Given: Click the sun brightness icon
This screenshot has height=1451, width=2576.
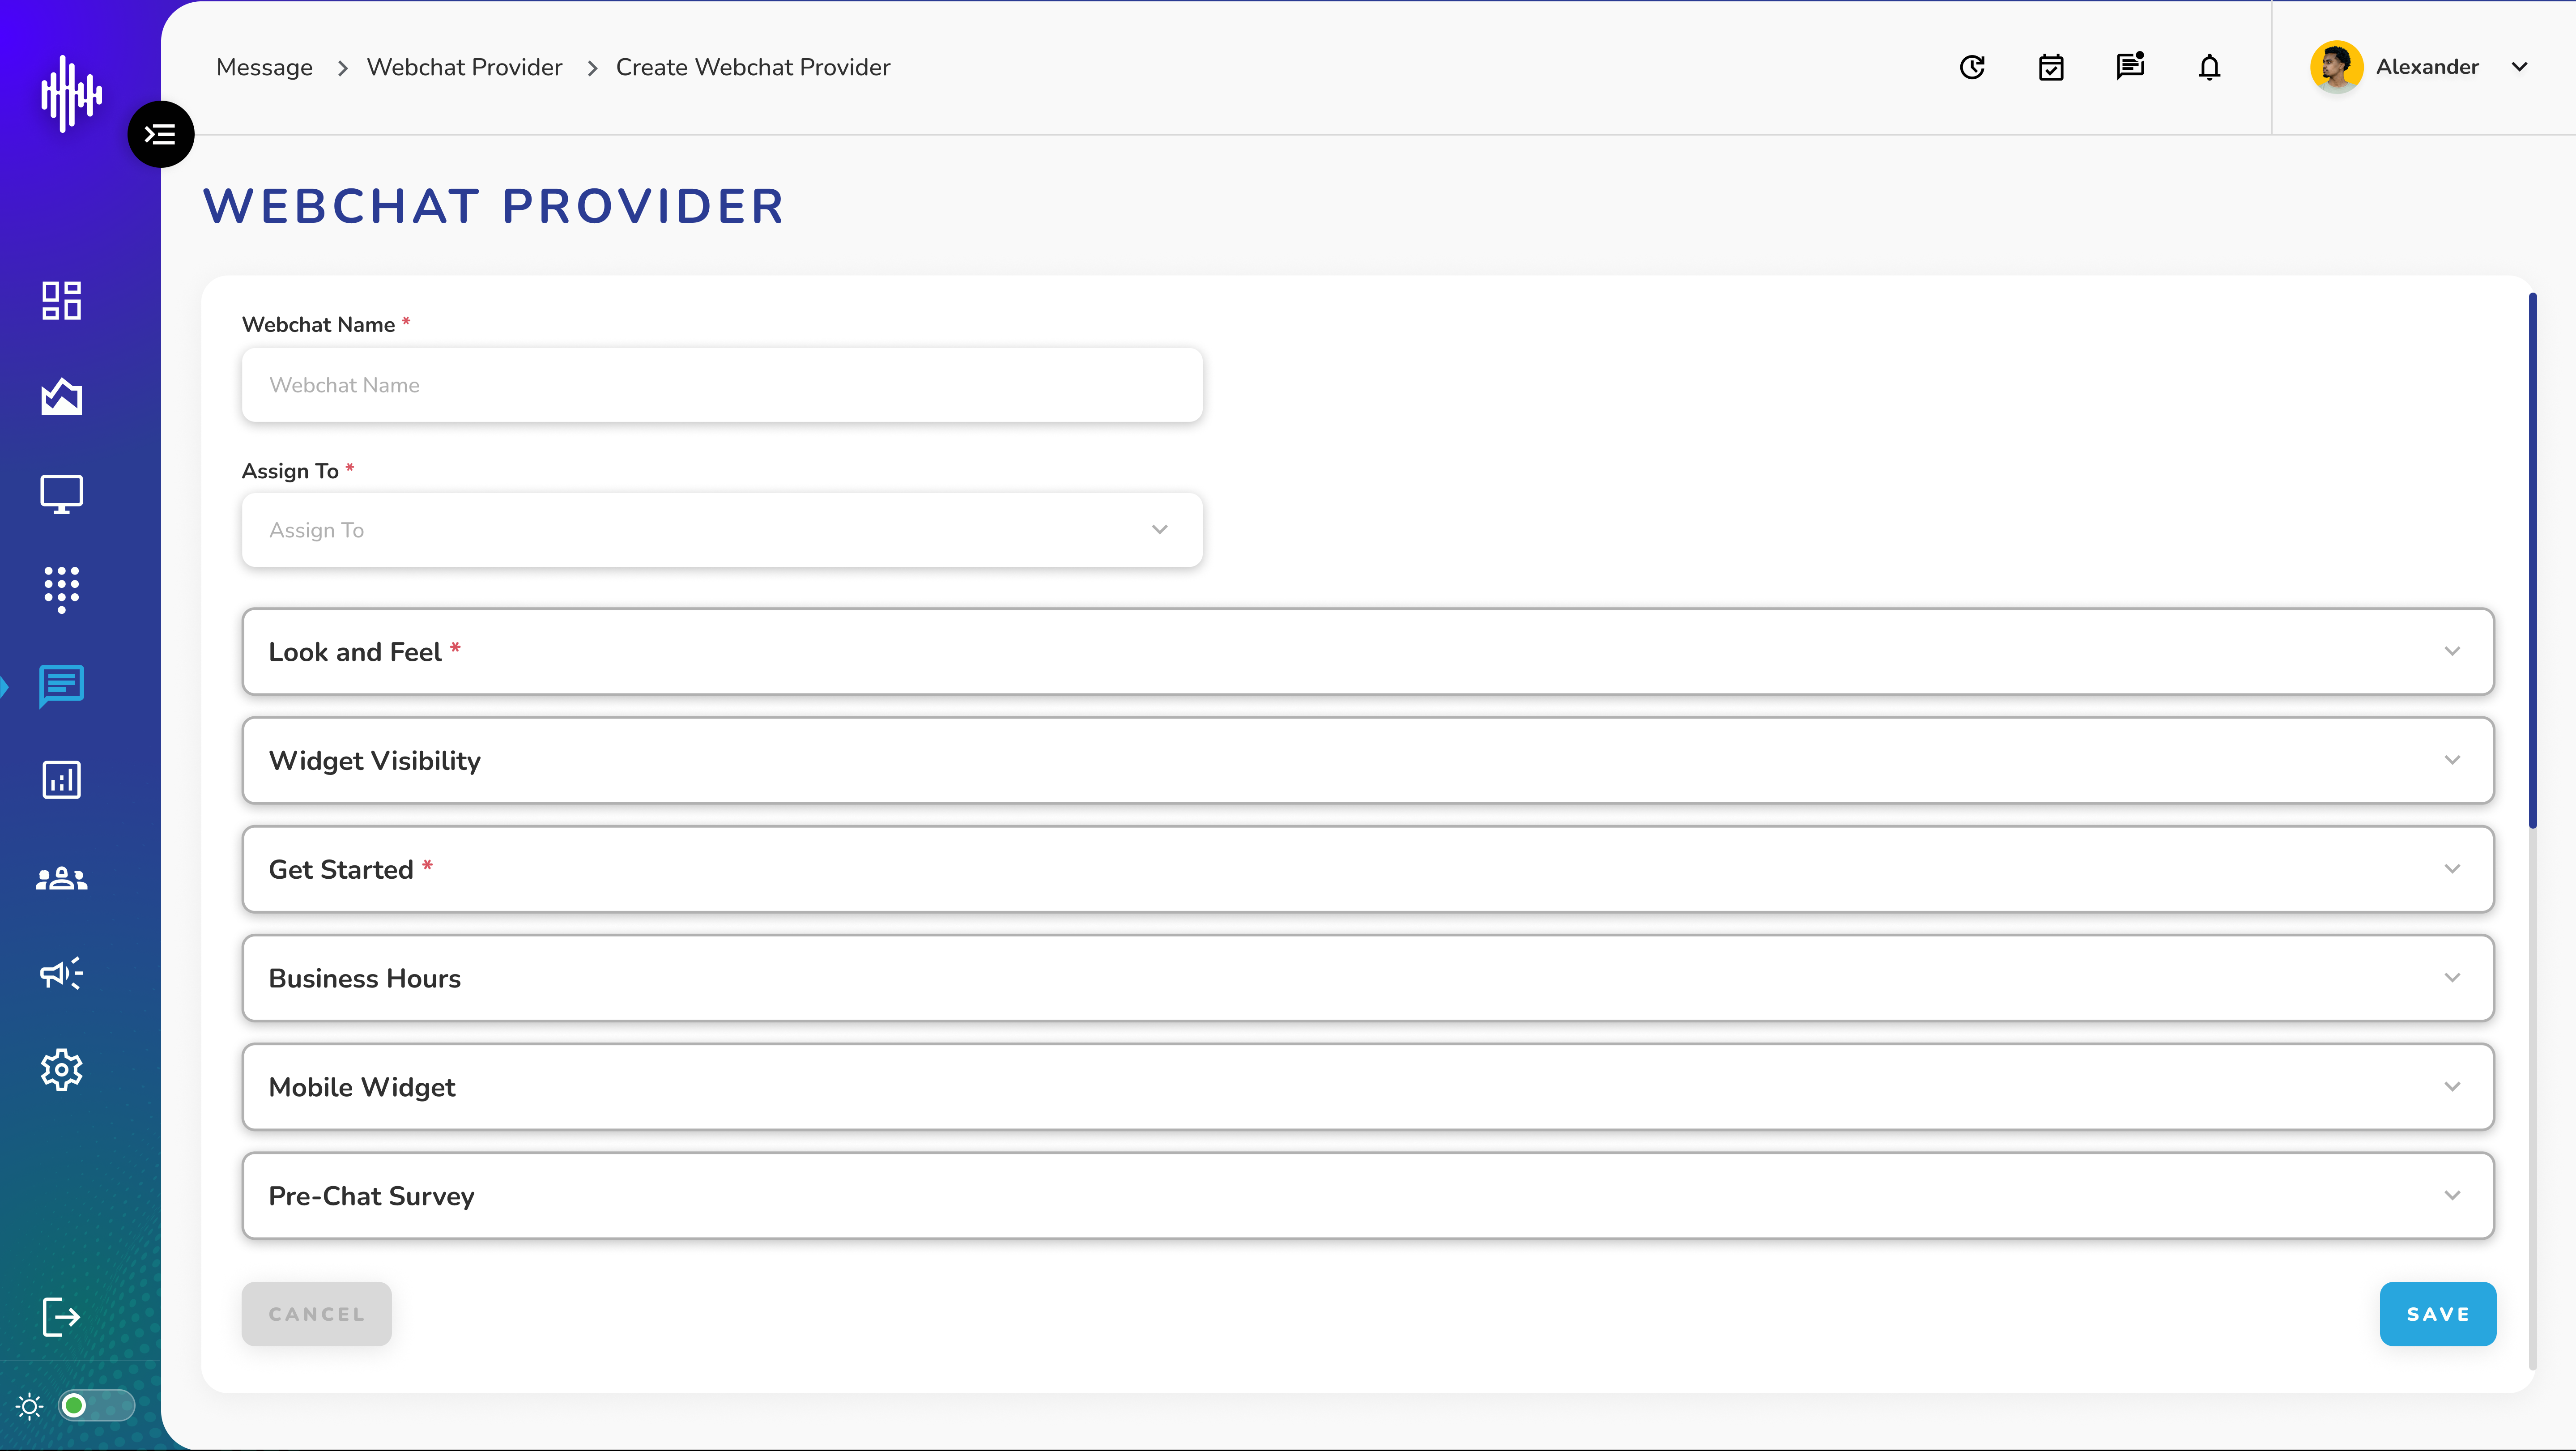Looking at the screenshot, I should (29, 1407).
